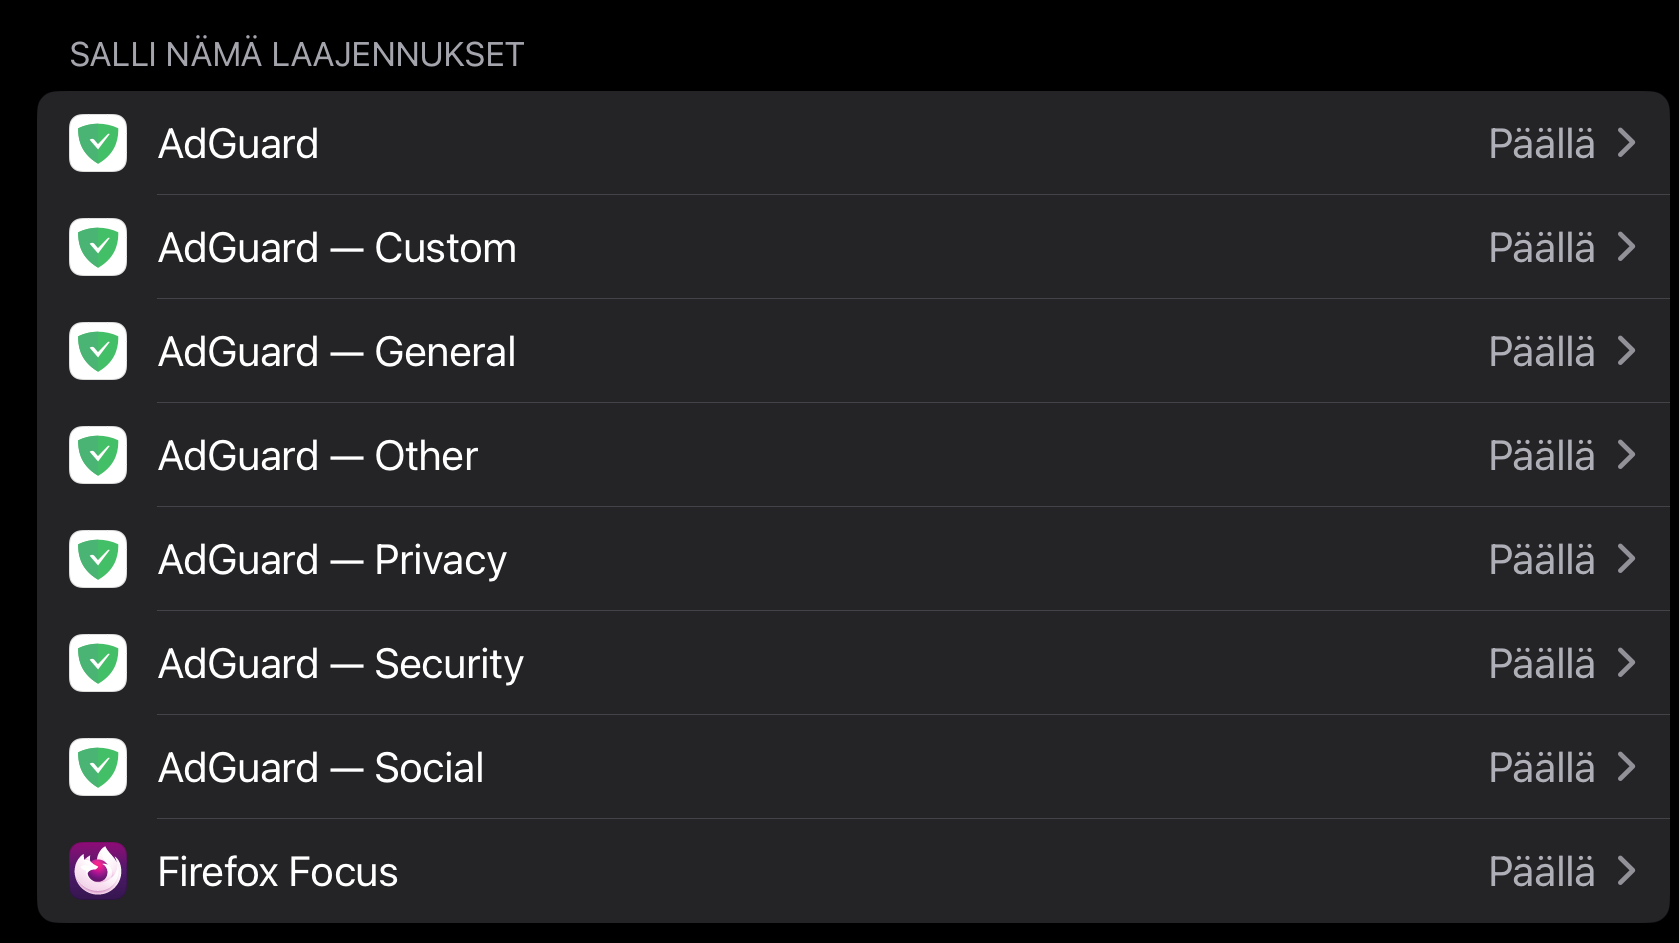Tap the Firefox Focus row chevron
Screen dimensions: 1679x943
pos(1627,871)
